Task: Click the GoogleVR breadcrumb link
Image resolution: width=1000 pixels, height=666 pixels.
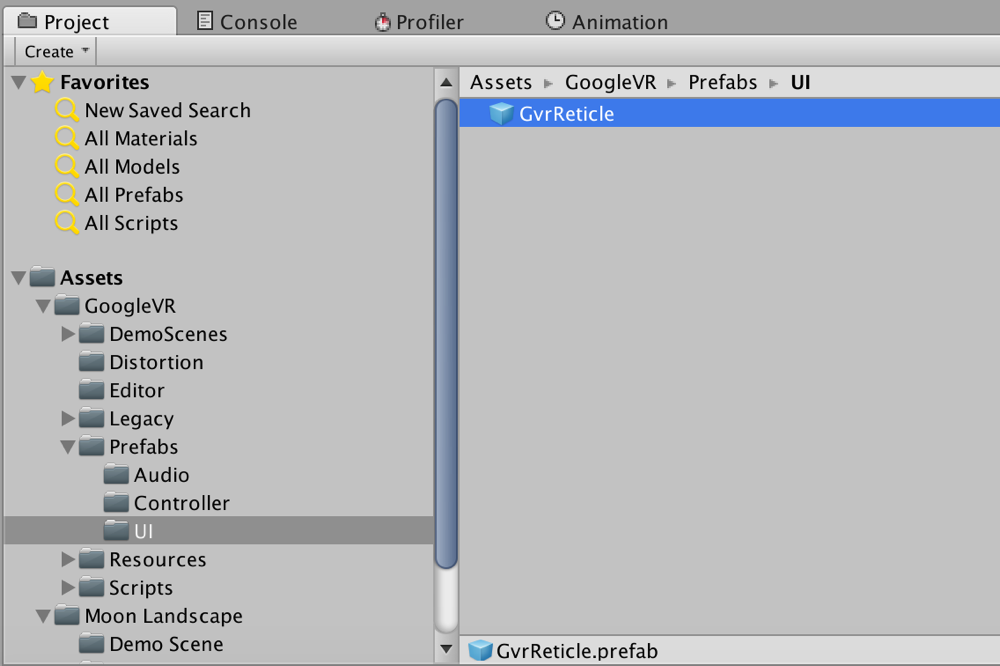Action: pyautogui.click(x=610, y=82)
